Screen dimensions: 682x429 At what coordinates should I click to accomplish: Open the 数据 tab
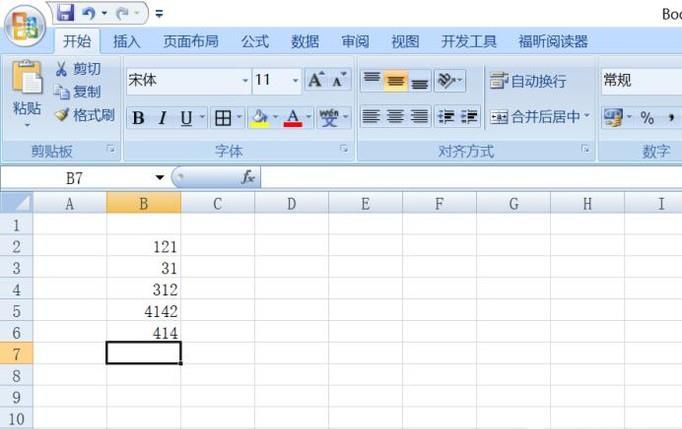coord(305,41)
